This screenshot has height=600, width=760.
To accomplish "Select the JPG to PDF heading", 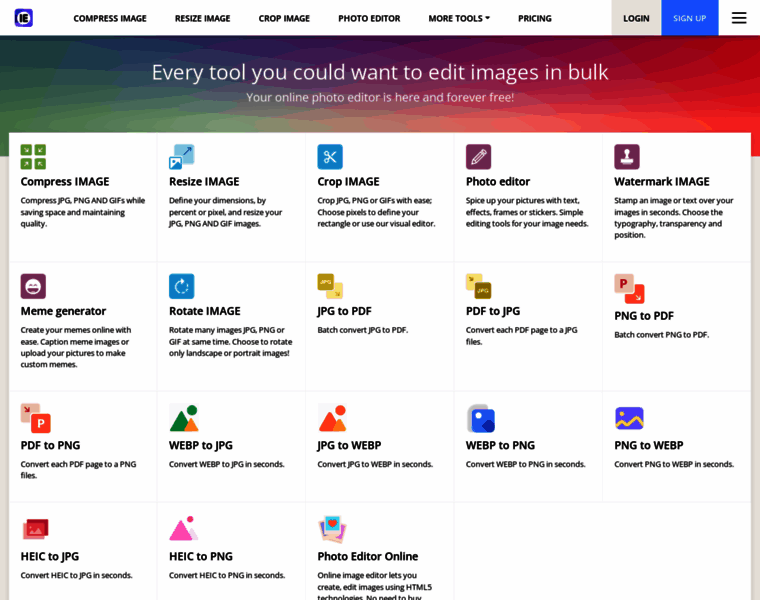I will 345,311.
